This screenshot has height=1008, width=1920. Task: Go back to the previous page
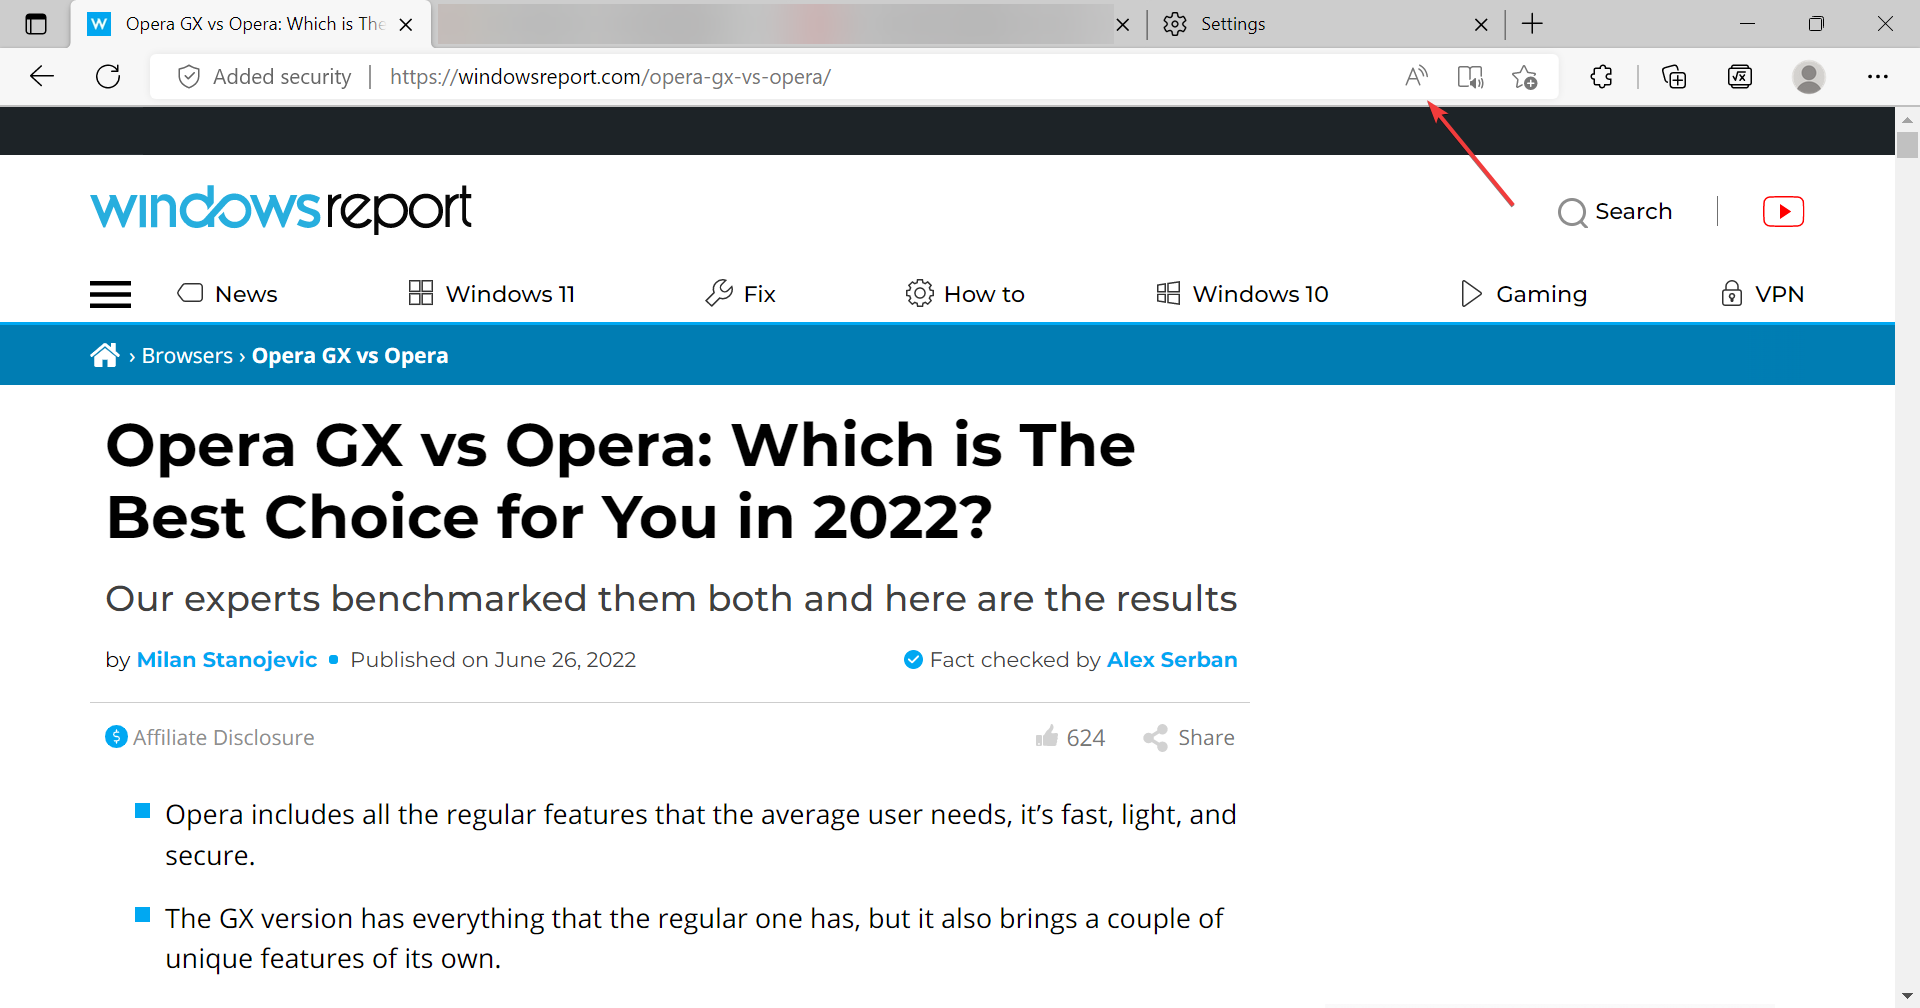[x=42, y=76]
